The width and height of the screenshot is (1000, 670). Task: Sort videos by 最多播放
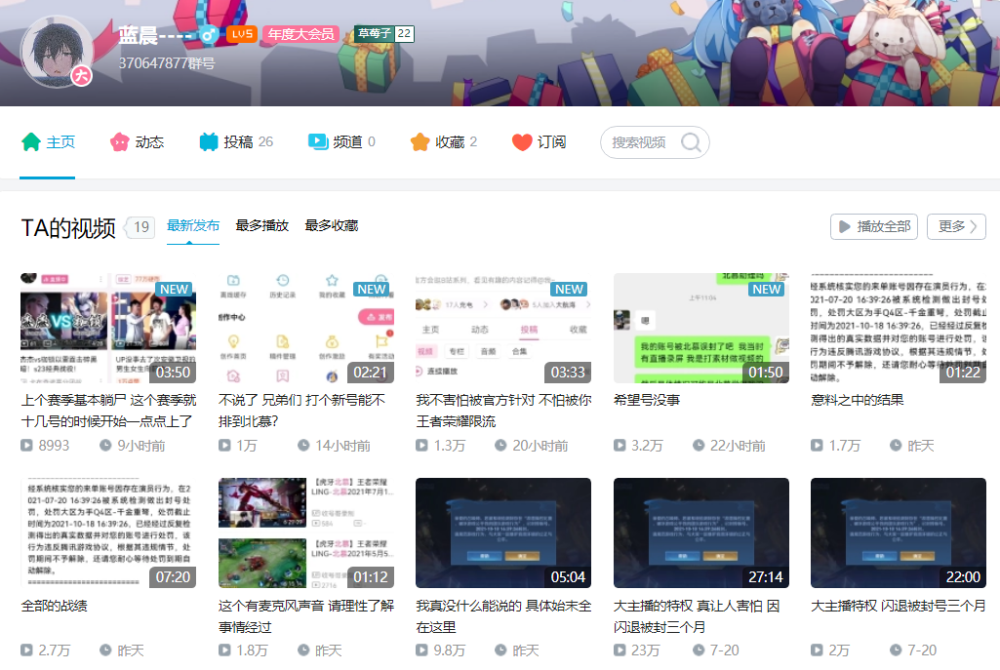(262, 225)
